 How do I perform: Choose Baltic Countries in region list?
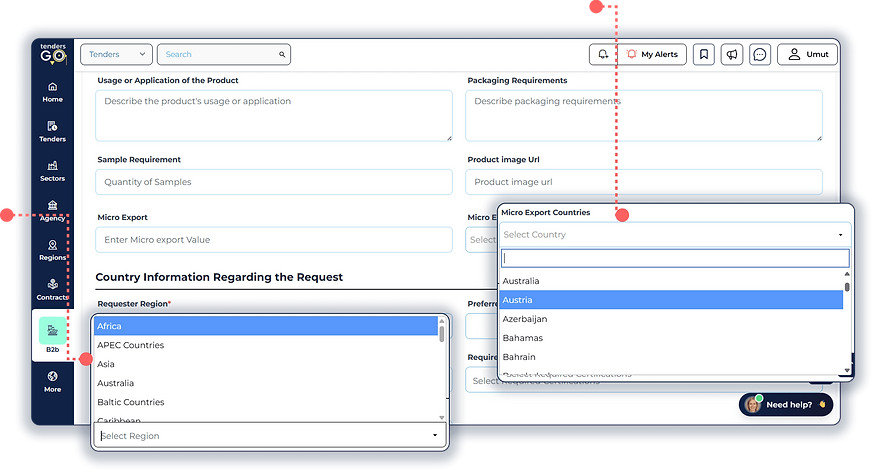pyautogui.click(x=266, y=402)
